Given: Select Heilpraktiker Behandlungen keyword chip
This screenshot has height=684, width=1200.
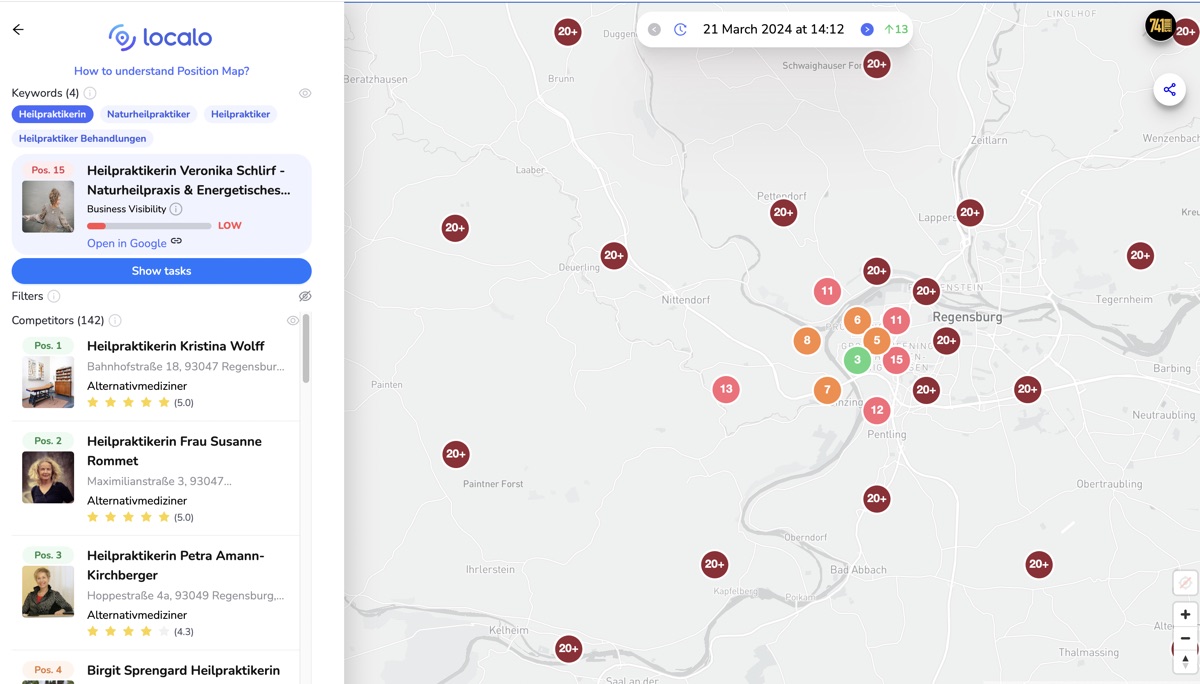Looking at the screenshot, I should click(82, 138).
